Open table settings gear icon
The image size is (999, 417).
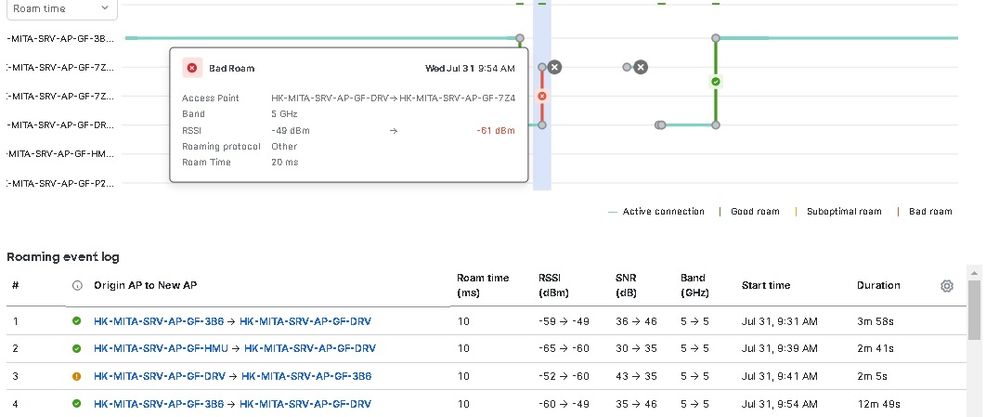coord(947,286)
